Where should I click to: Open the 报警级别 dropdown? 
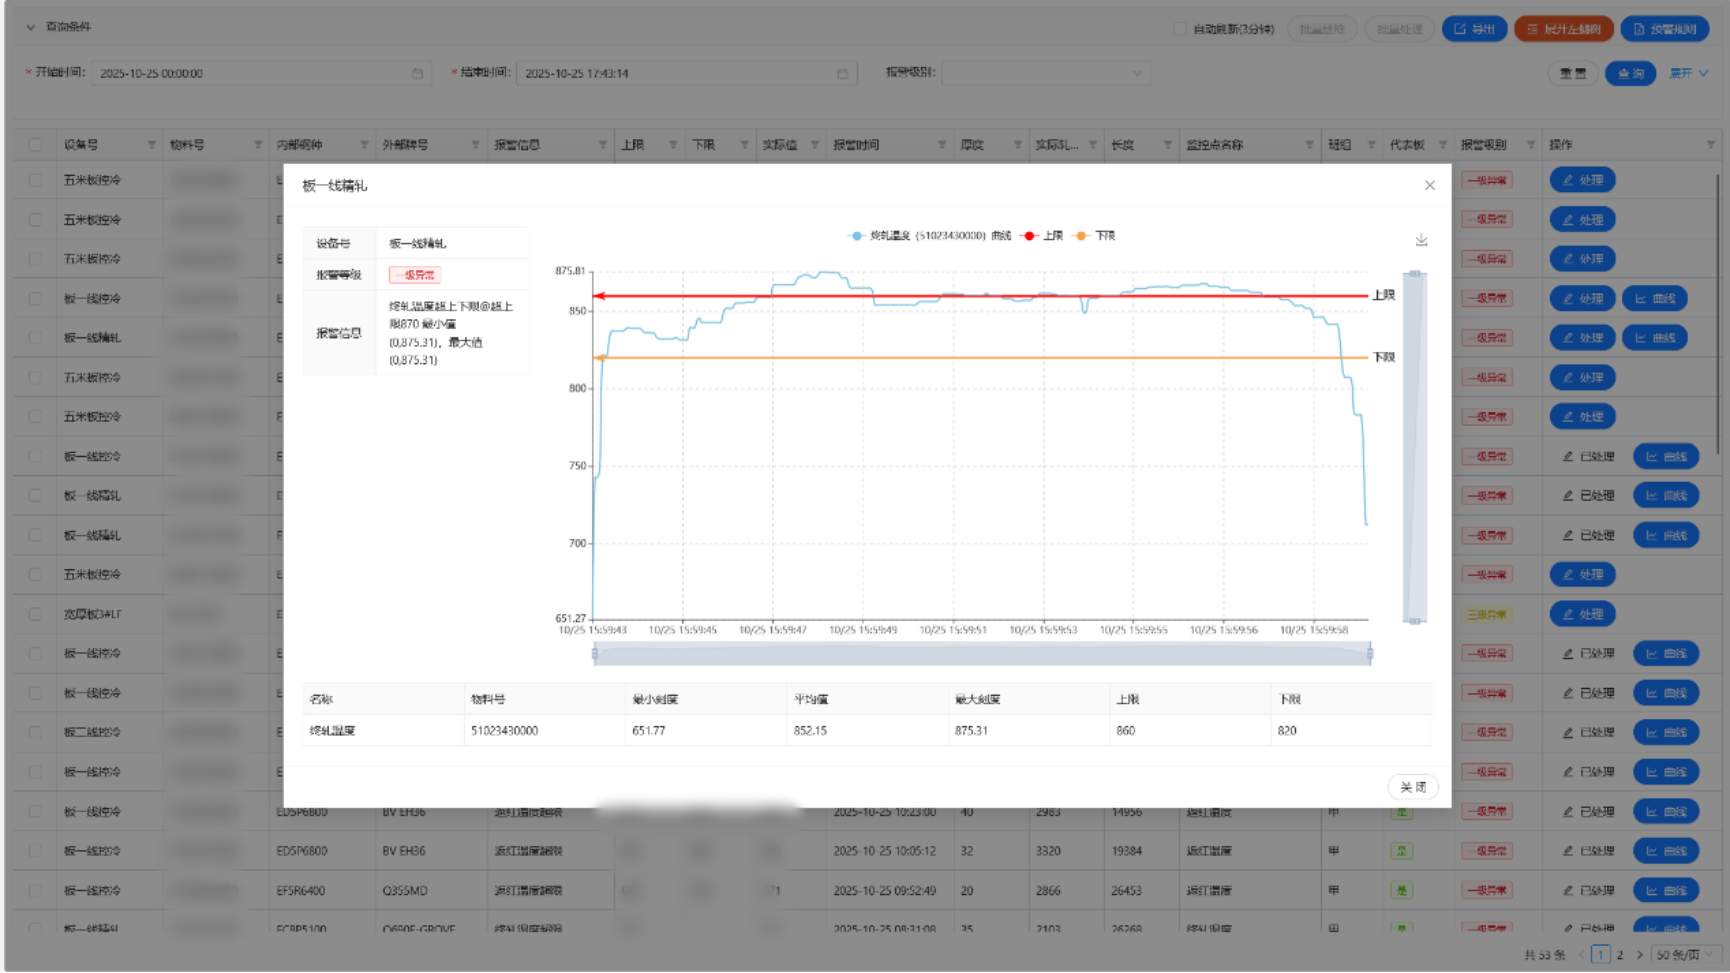tap(1045, 73)
